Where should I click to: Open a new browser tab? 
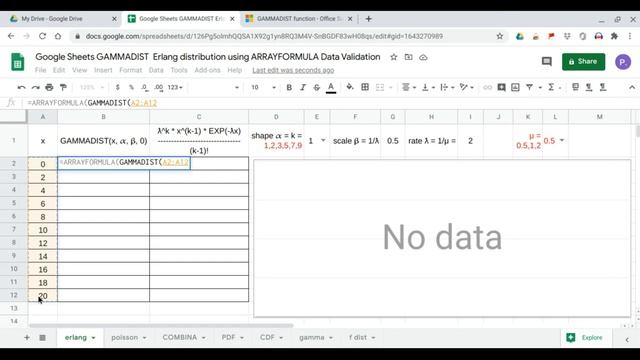[x=369, y=19]
